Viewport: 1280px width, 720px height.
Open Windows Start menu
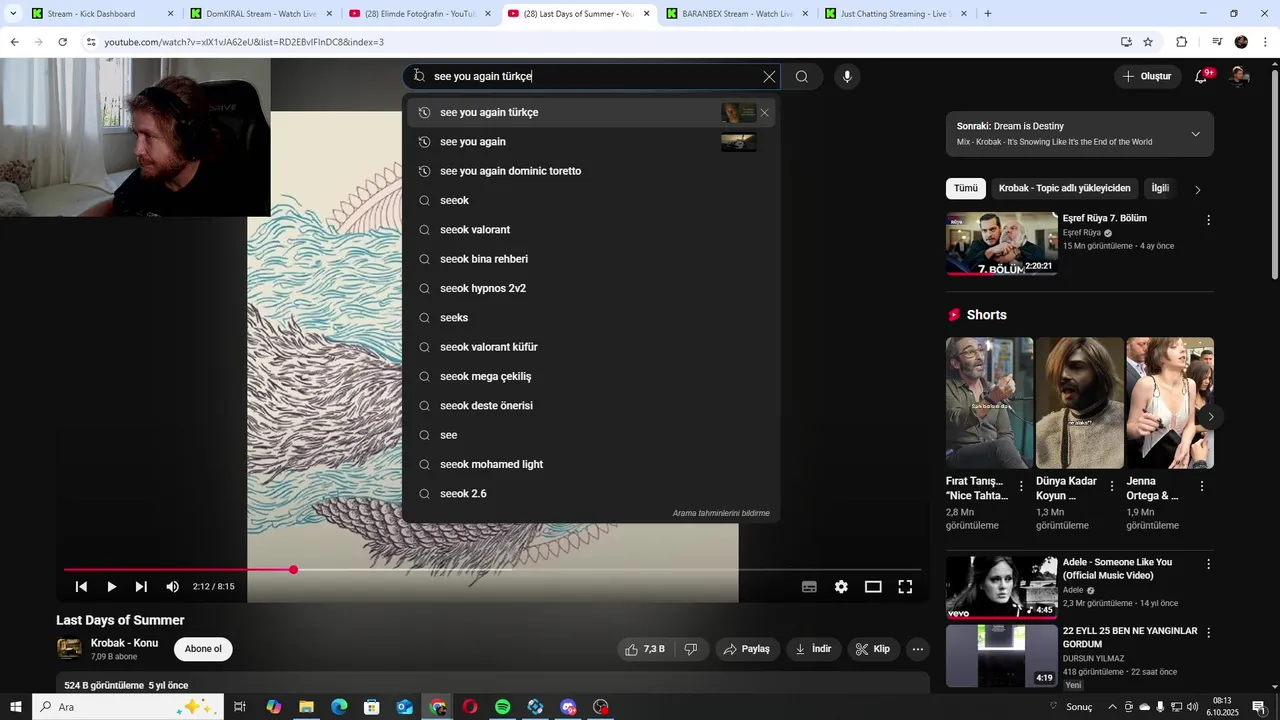pos(16,707)
